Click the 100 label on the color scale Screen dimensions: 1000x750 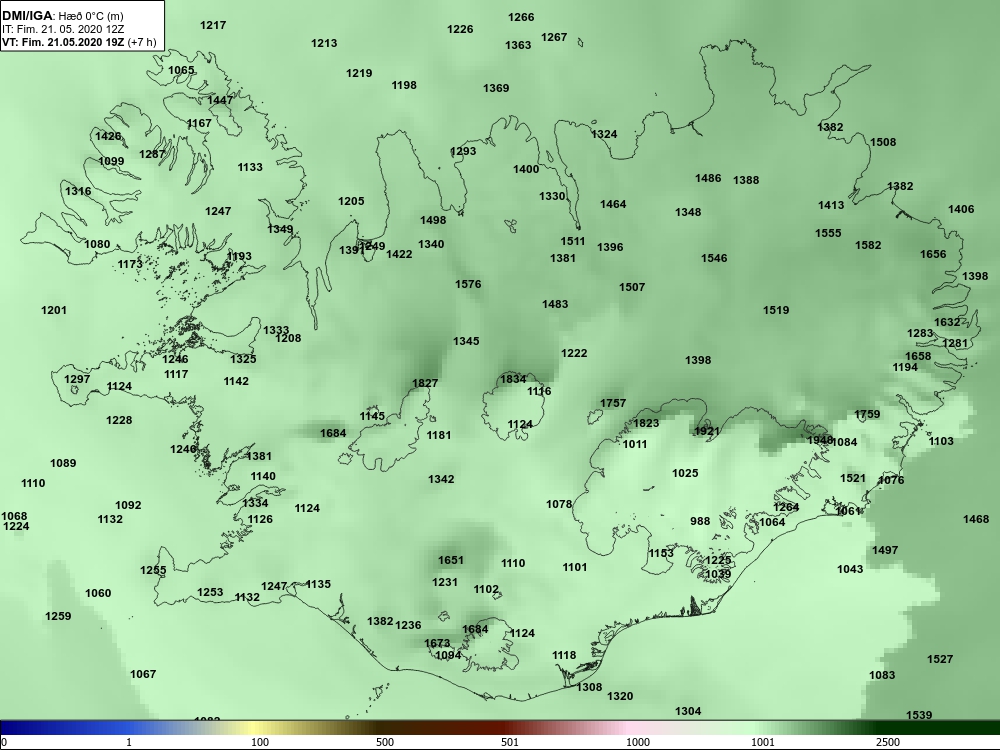click(x=260, y=742)
